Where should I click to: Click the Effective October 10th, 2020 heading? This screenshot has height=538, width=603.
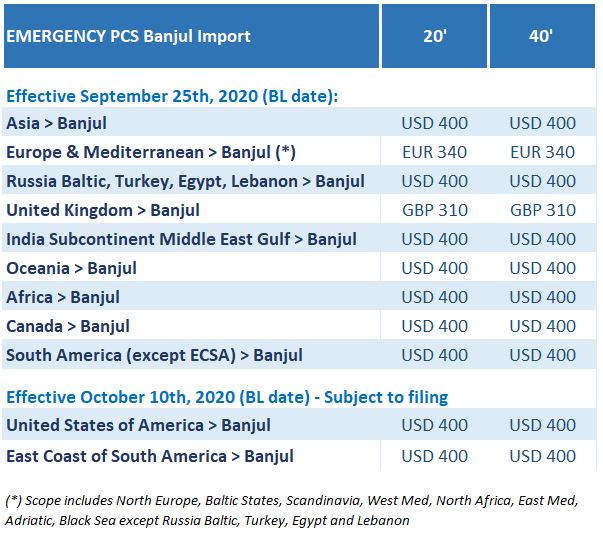227,397
